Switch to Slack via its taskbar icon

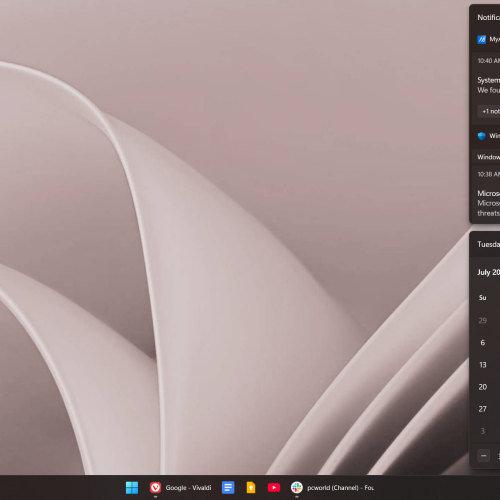point(297,488)
